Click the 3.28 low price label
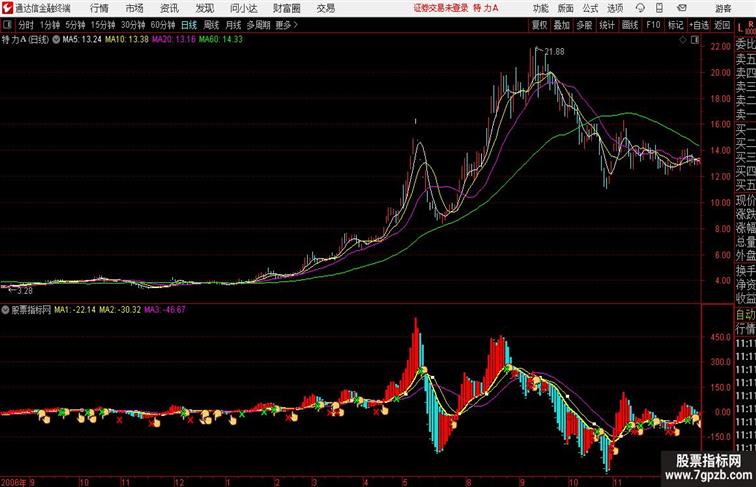This screenshot has height=487, width=756. coord(25,291)
